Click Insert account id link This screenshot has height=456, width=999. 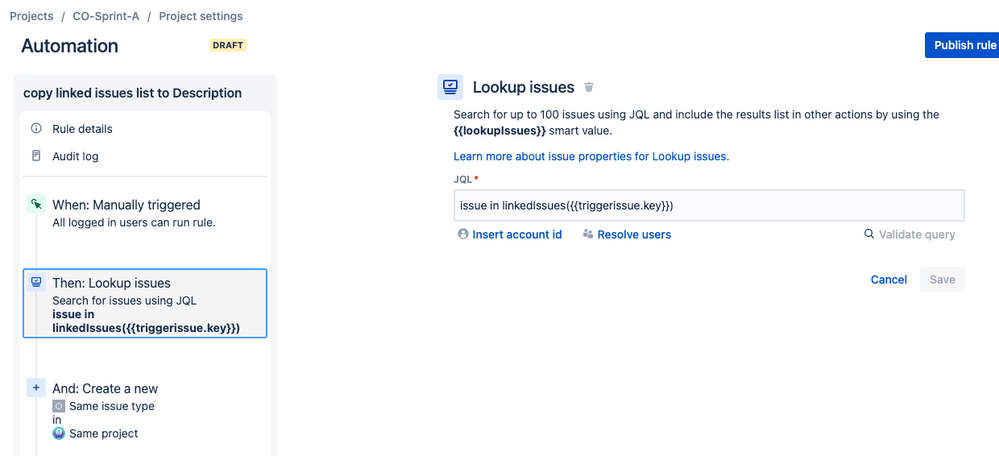coord(517,234)
